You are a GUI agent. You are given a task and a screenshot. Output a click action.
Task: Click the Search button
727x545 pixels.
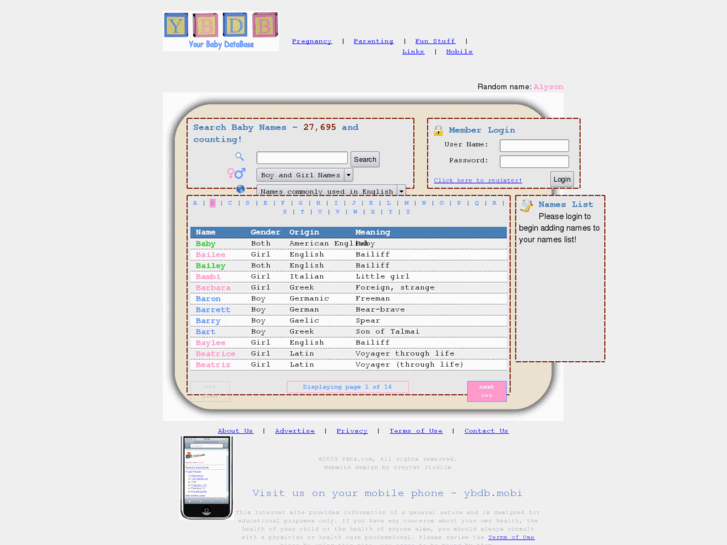[x=365, y=159]
